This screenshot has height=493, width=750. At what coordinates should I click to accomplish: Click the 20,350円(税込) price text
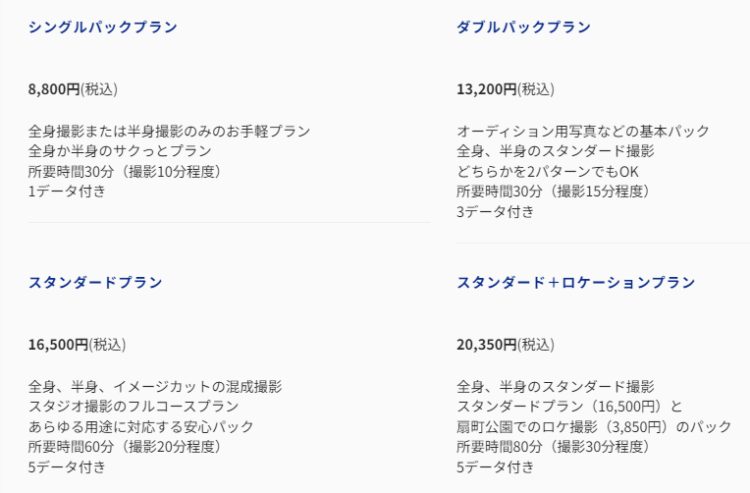pyautogui.click(x=506, y=344)
